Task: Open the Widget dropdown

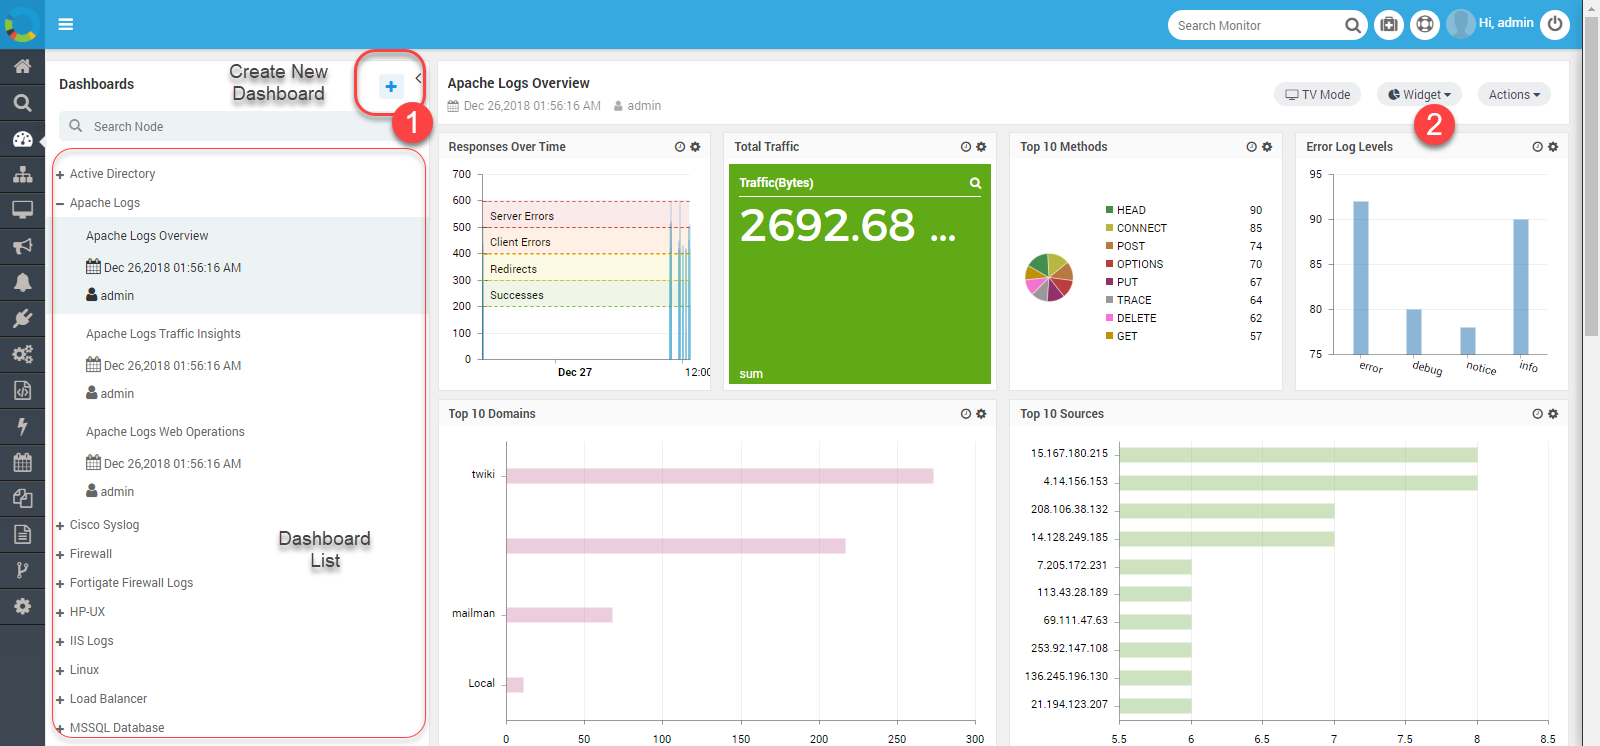Action: pyautogui.click(x=1419, y=95)
